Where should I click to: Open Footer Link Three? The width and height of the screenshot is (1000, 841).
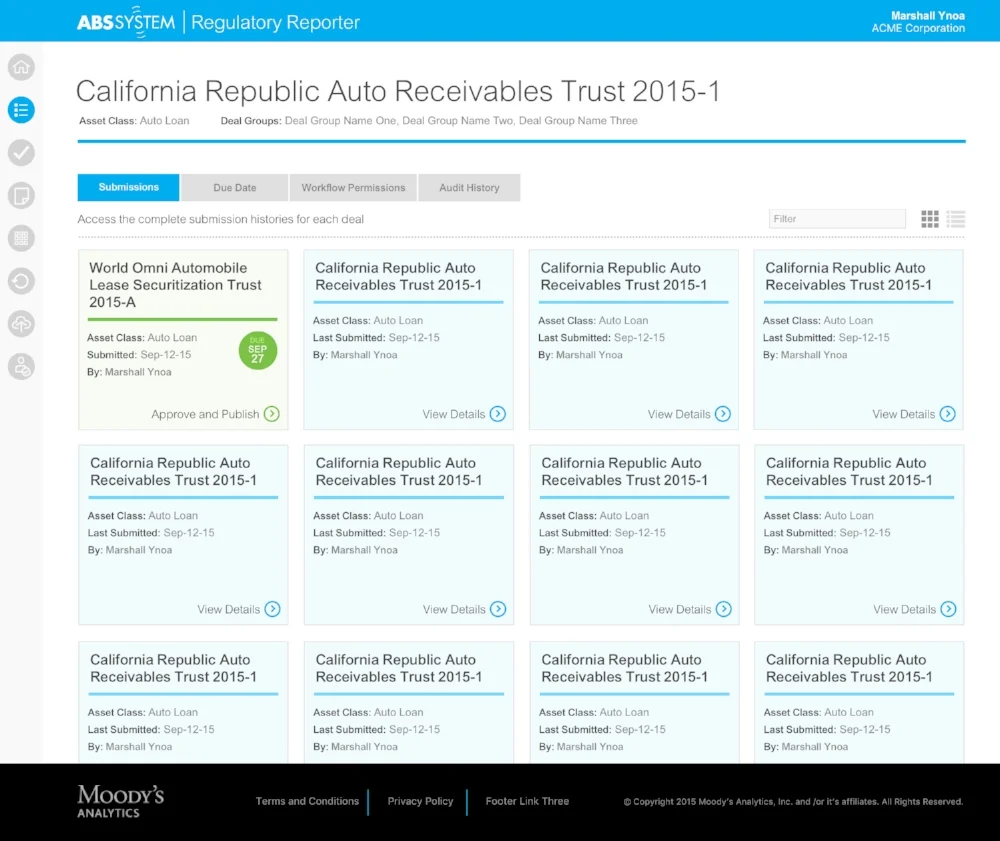[527, 801]
